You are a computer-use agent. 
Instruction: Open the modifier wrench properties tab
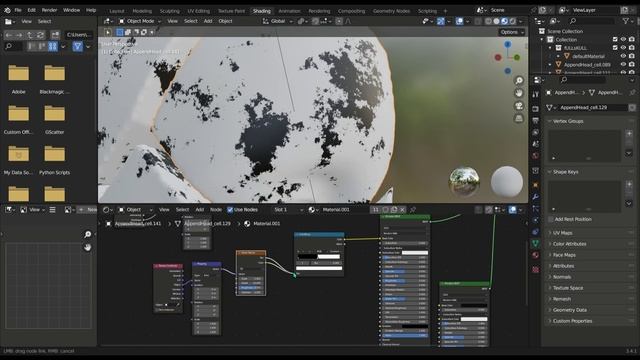tap(536, 197)
